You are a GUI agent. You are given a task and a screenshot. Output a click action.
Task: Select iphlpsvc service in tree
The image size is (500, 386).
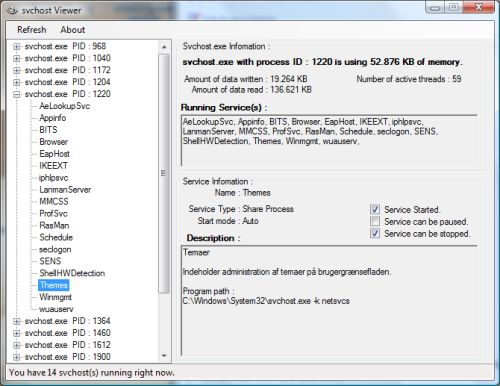54,178
